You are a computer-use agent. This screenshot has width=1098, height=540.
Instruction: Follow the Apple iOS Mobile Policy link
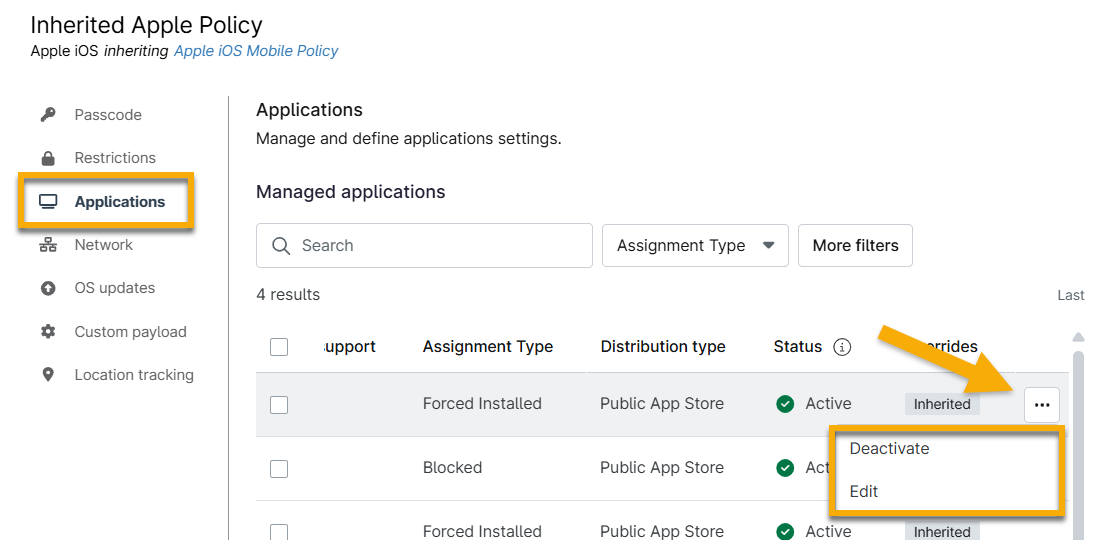pos(256,51)
